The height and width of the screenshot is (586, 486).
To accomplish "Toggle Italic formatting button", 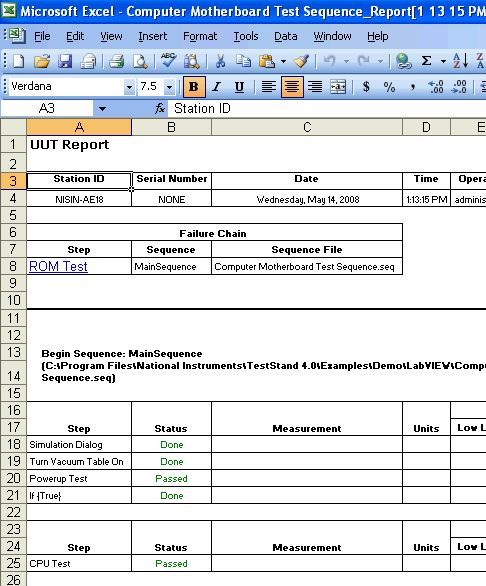I will tap(216, 87).
